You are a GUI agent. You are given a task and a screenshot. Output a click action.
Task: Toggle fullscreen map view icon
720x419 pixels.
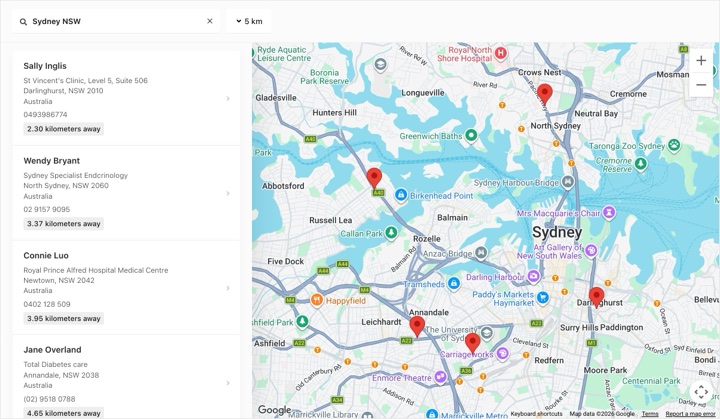click(701, 392)
